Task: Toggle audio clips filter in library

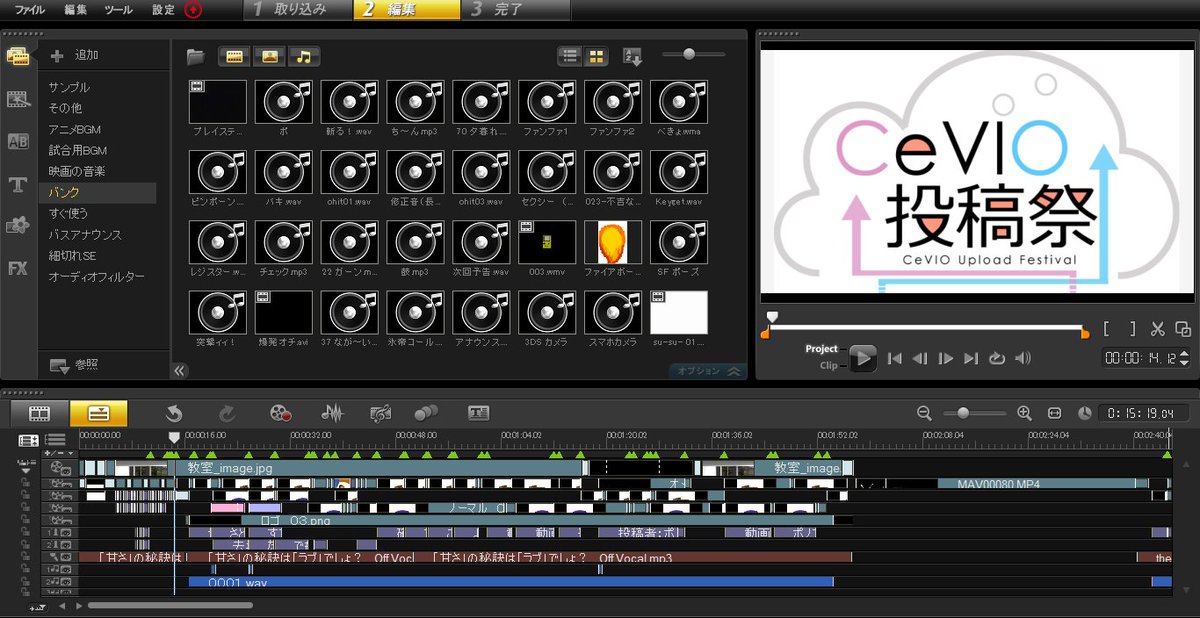Action: (x=304, y=56)
